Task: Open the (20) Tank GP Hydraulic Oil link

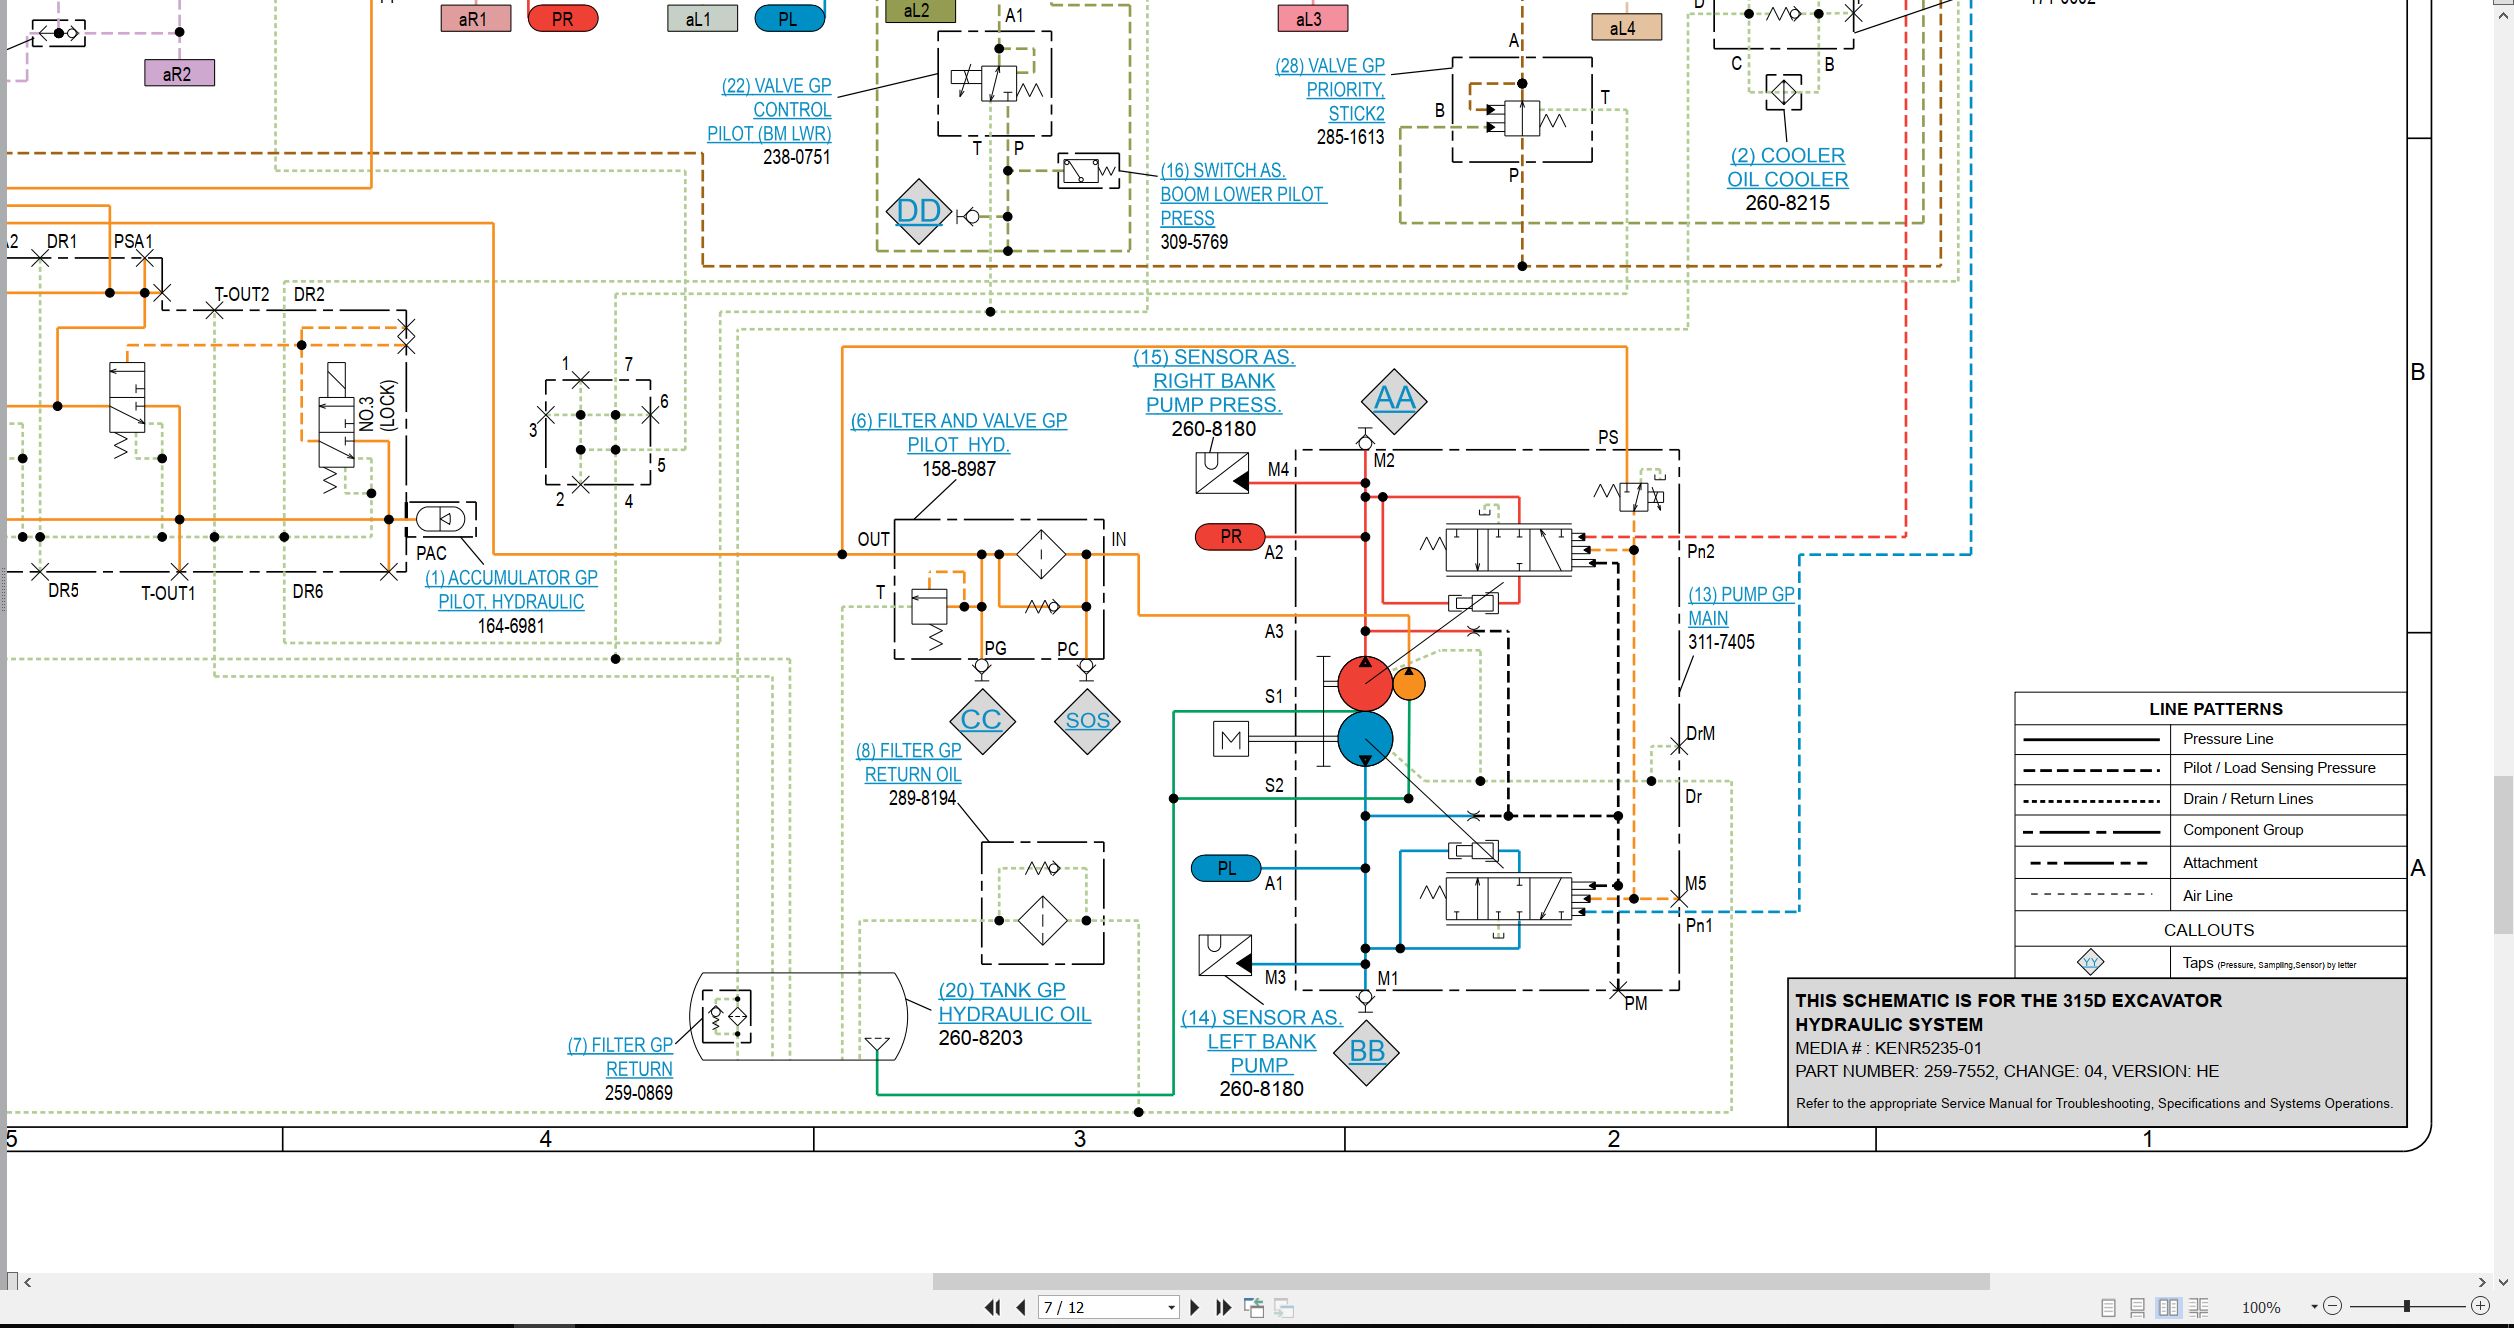Action: [1014, 1002]
